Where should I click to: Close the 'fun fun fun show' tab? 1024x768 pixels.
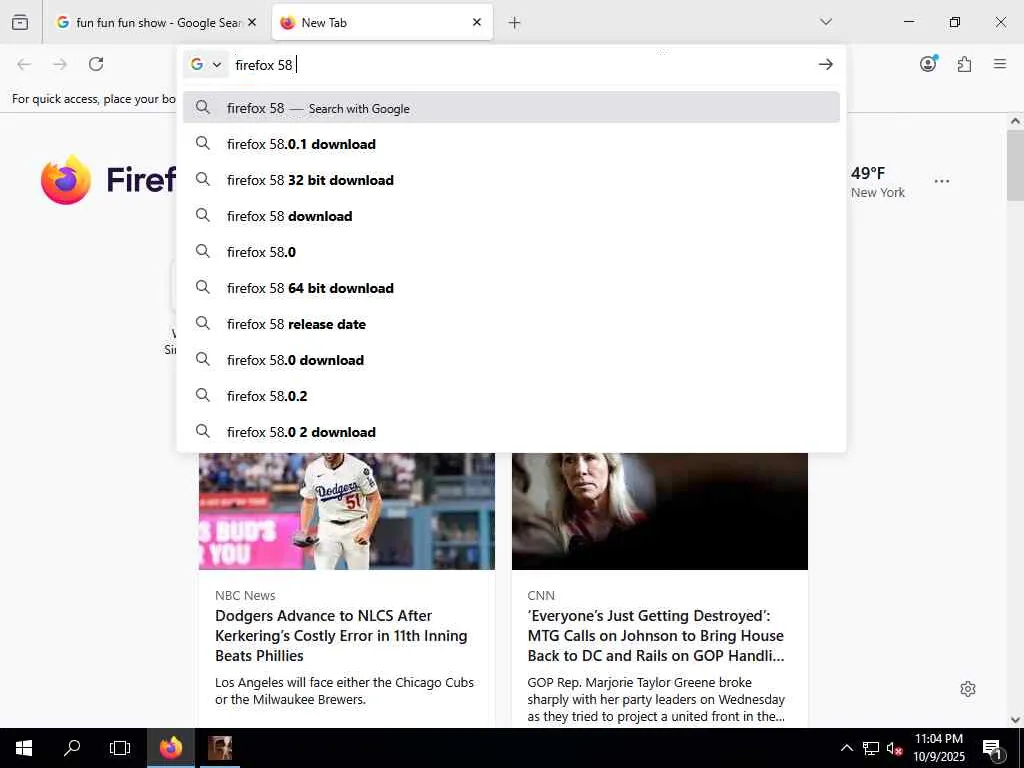click(252, 22)
